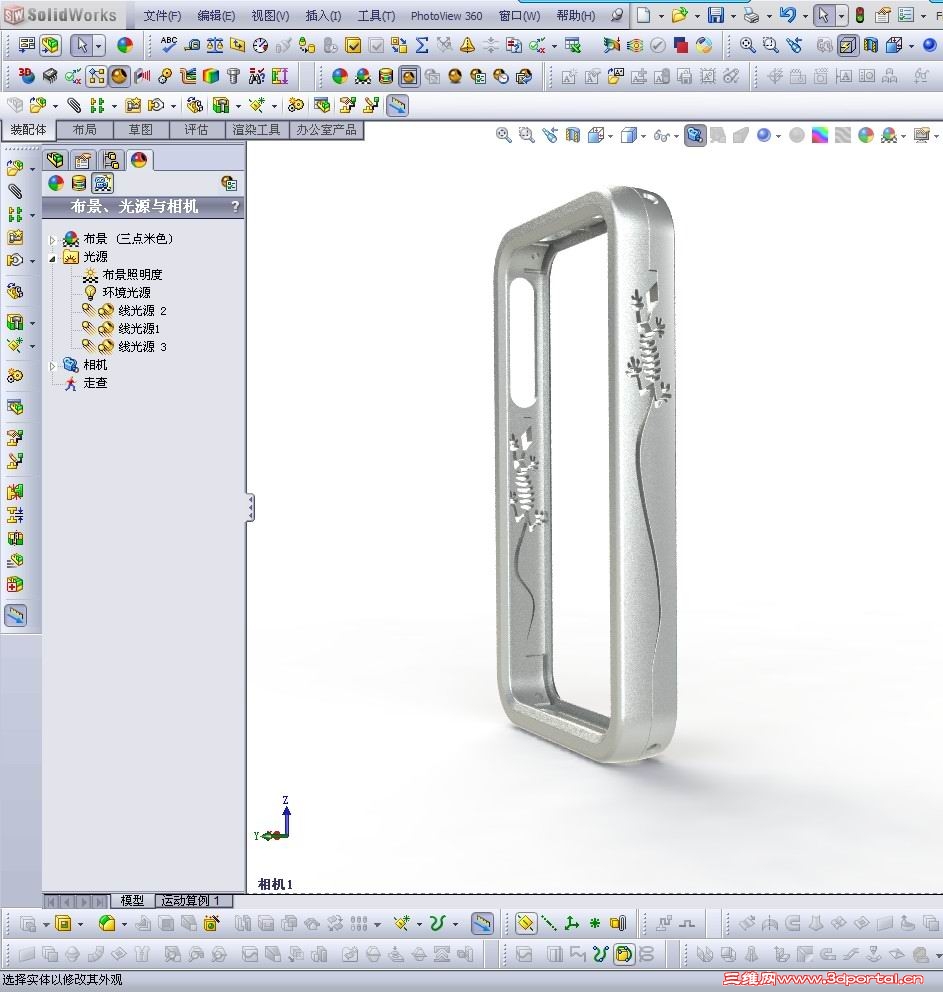This screenshot has width=943, height=992.
Task: Click the circuit chip icon
Action: [50, 77]
